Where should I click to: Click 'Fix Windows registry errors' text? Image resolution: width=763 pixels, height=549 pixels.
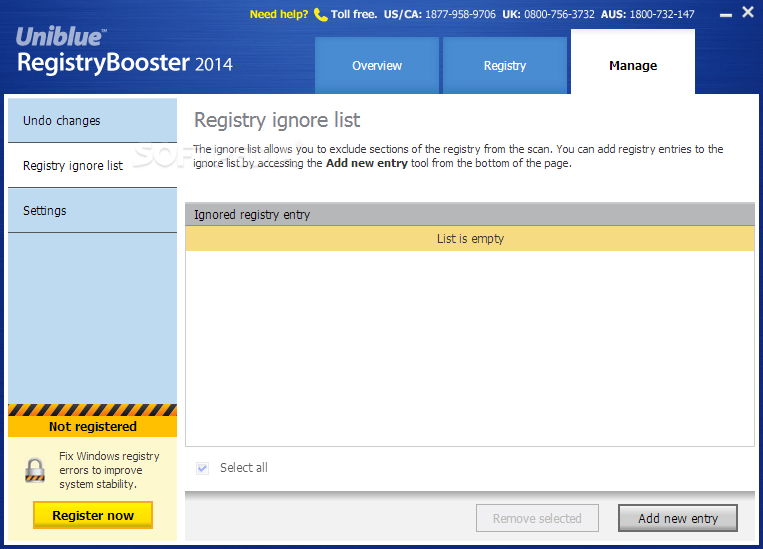[x=109, y=470]
